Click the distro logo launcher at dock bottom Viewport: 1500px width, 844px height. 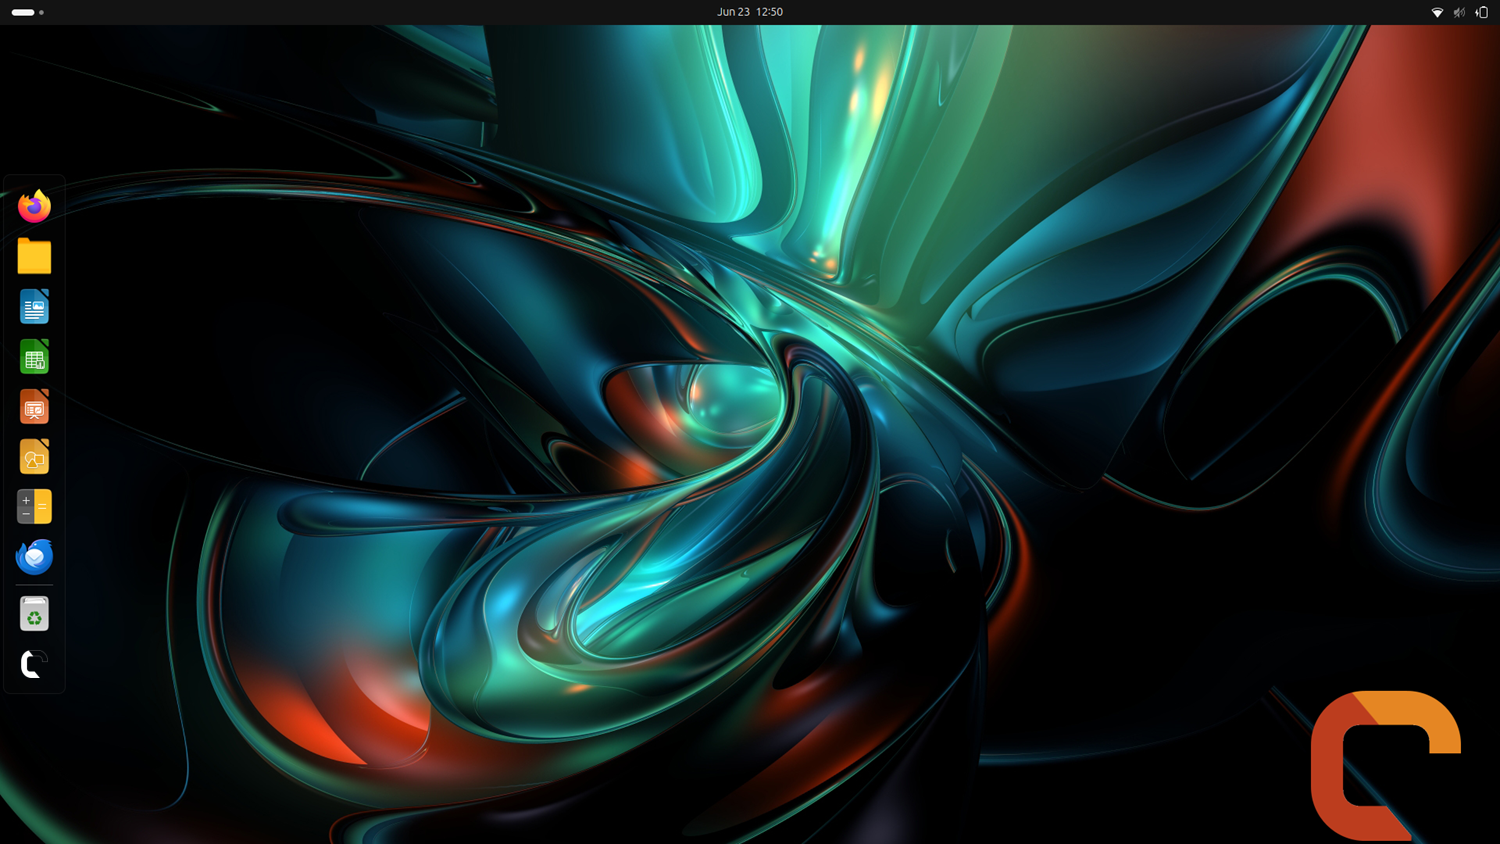click(x=34, y=664)
